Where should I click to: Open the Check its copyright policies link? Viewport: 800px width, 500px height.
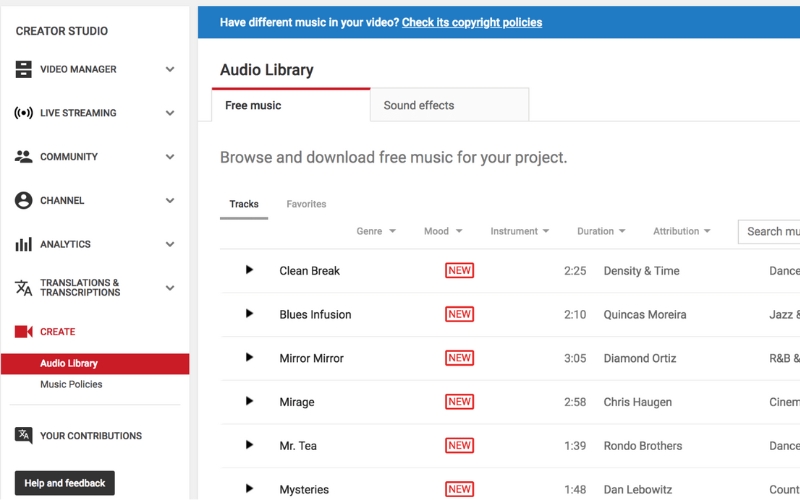(x=472, y=22)
